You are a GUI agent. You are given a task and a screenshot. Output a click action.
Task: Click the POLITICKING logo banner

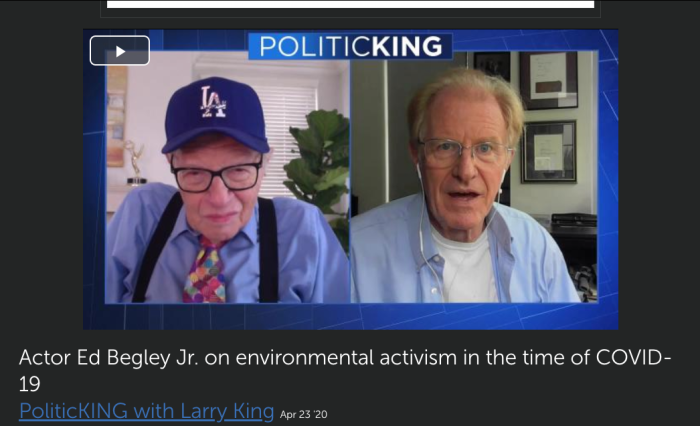point(350,46)
